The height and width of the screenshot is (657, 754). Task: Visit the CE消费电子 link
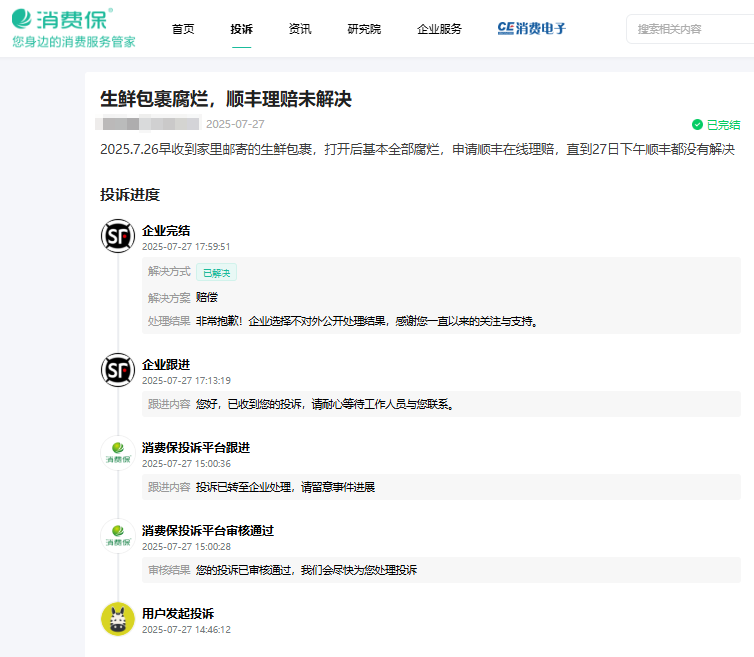[x=531, y=28]
